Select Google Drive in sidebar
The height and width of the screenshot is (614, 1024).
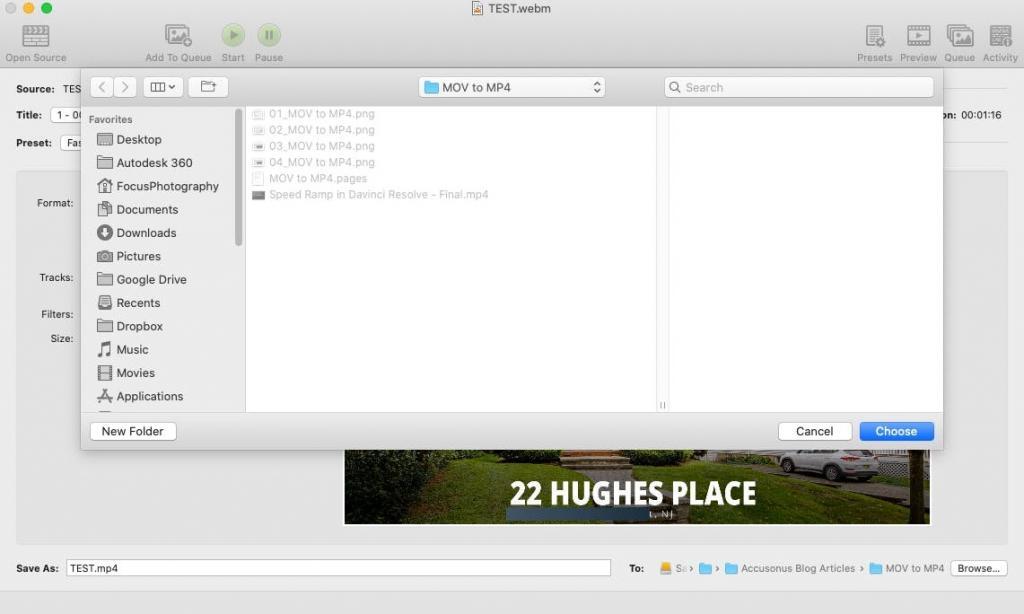pos(142,280)
